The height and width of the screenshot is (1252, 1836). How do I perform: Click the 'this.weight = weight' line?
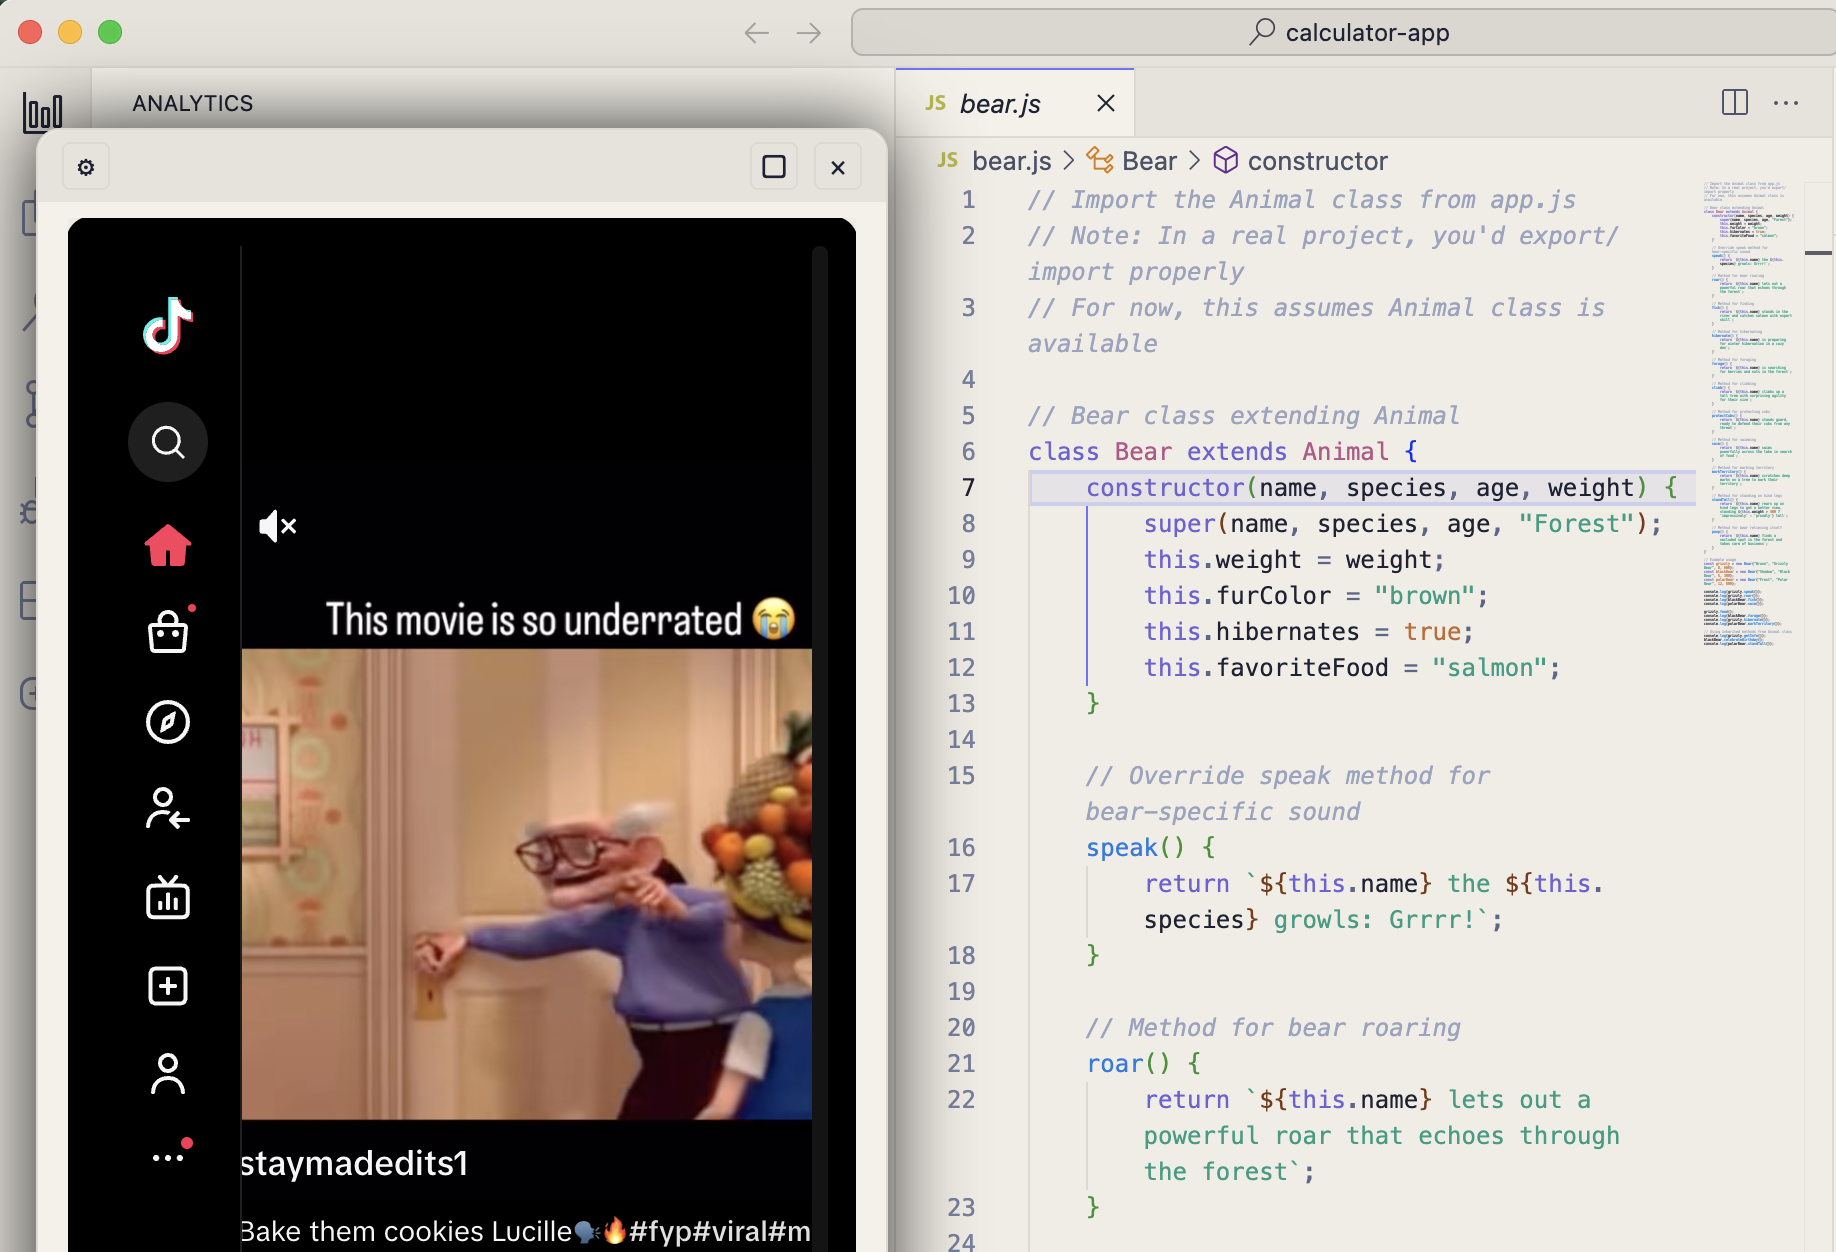tap(1294, 560)
